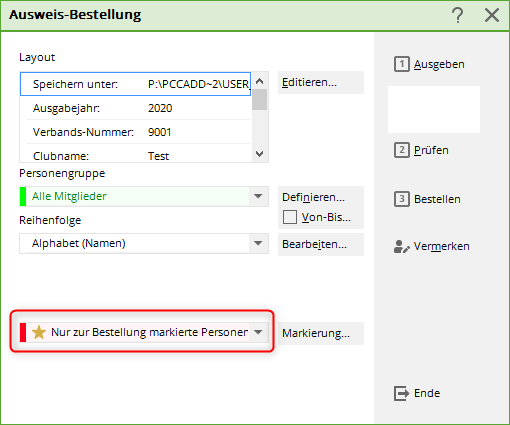Click the layout list scroll-down arrow
Viewport: 510px width, 425px height.
tap(259, 154)
